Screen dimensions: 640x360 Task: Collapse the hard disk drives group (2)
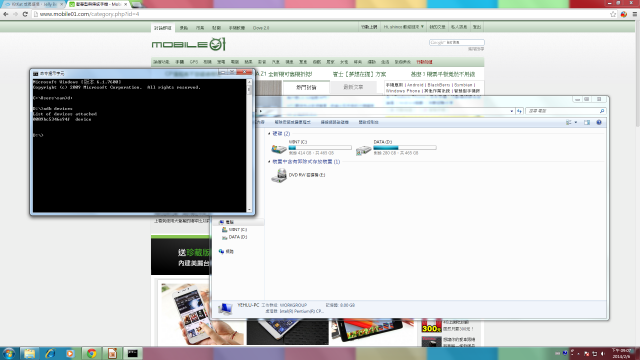(x=269, y=133)
